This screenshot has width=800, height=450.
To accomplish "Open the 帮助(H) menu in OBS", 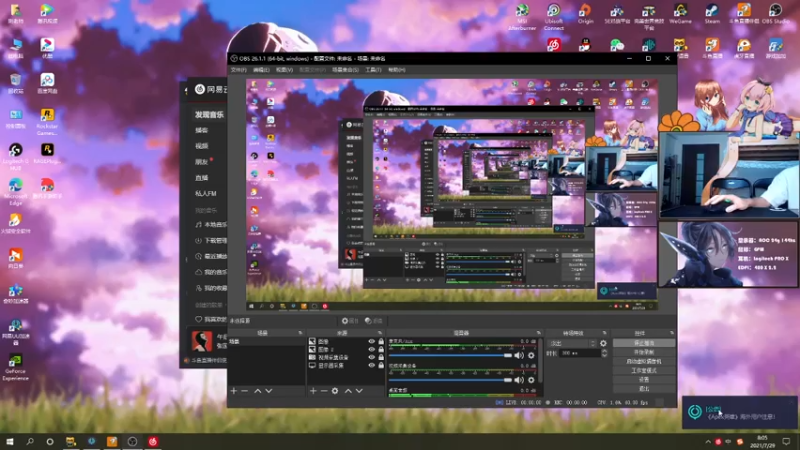I will click(x=396, y=70).
